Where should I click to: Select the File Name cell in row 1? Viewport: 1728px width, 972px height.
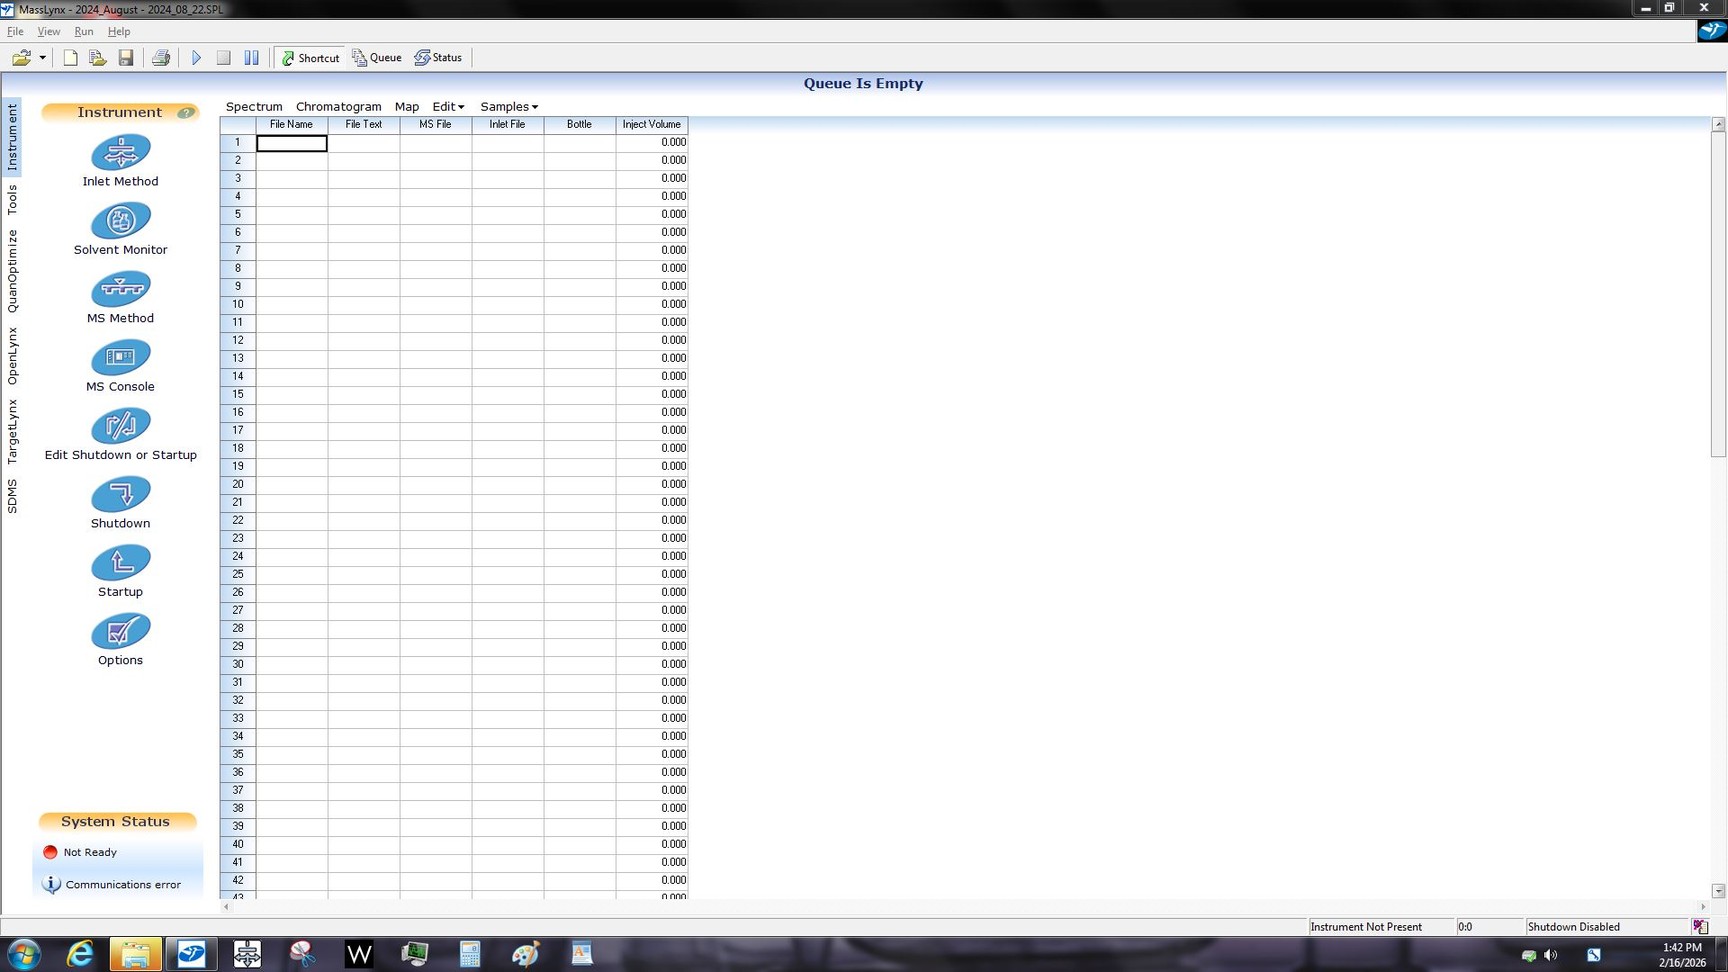292,143
